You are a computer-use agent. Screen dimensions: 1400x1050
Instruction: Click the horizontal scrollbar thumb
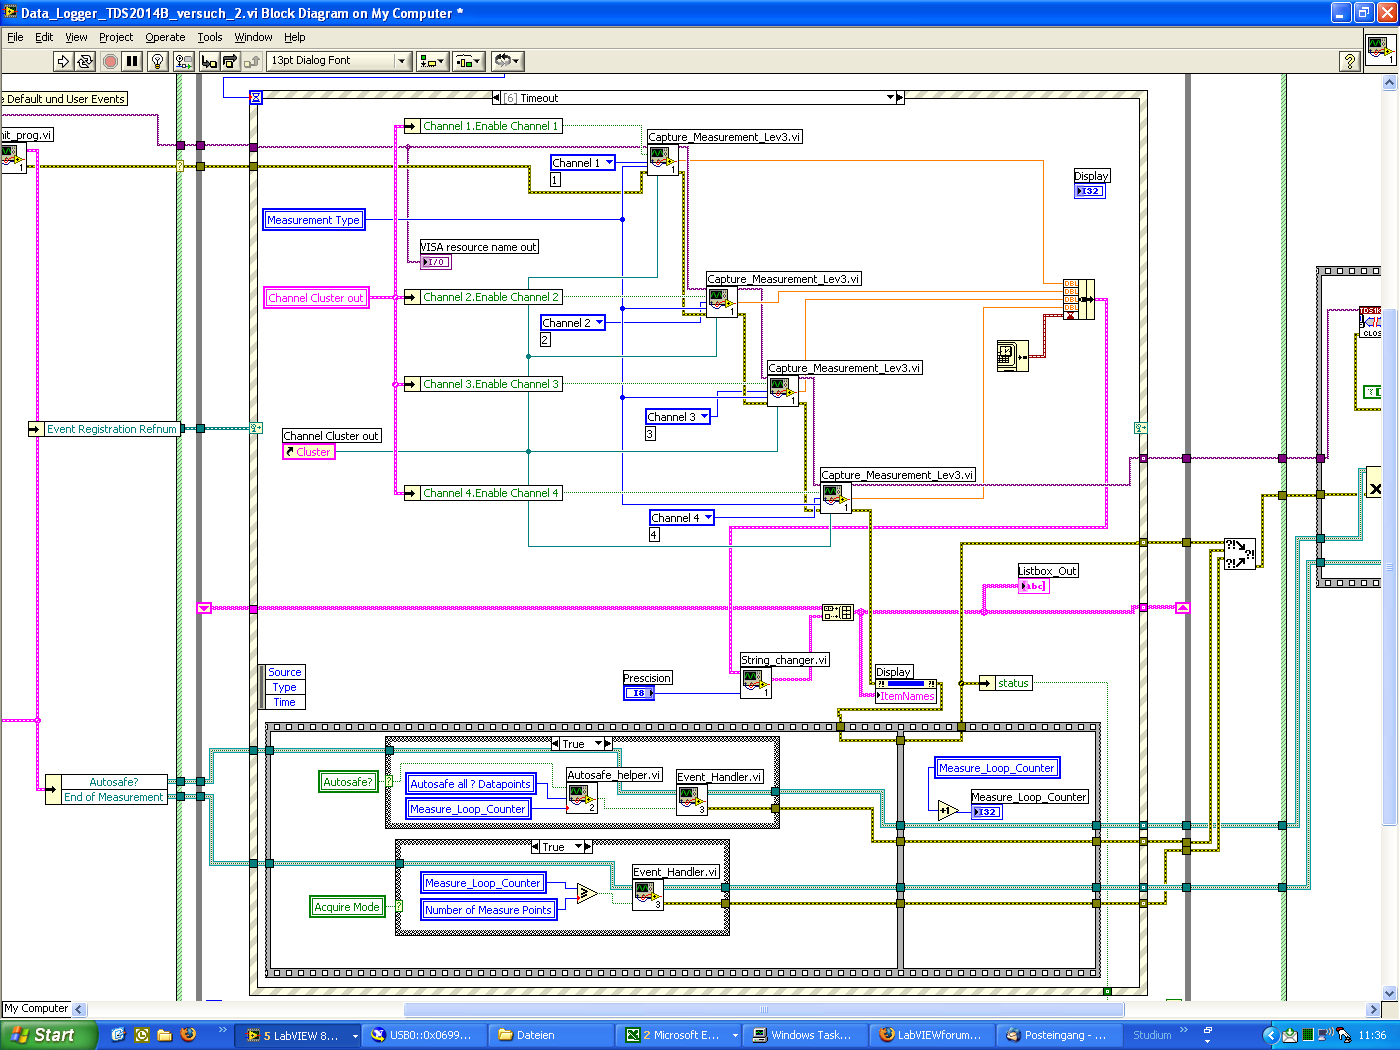pos(764,1010)
